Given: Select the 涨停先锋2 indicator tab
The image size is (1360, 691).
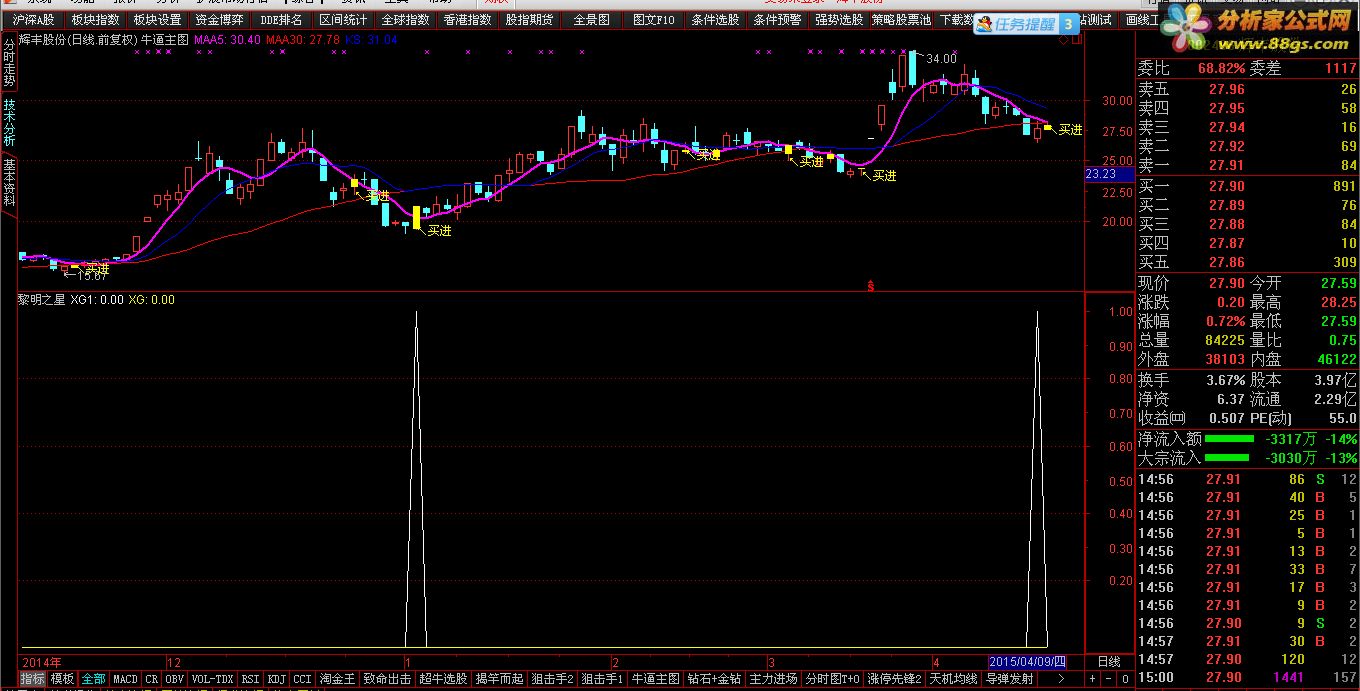Looking at the screenshot, I should (x=894, y=679).
